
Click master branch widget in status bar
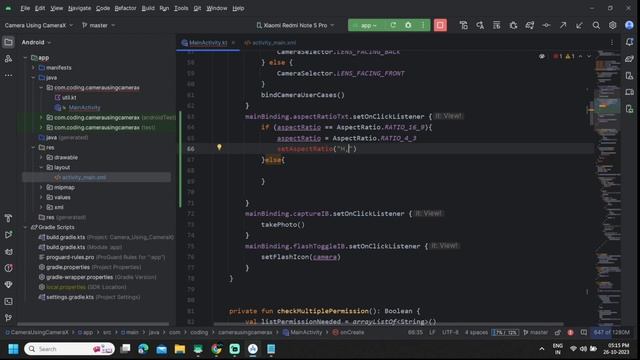(x=536, y=332)
